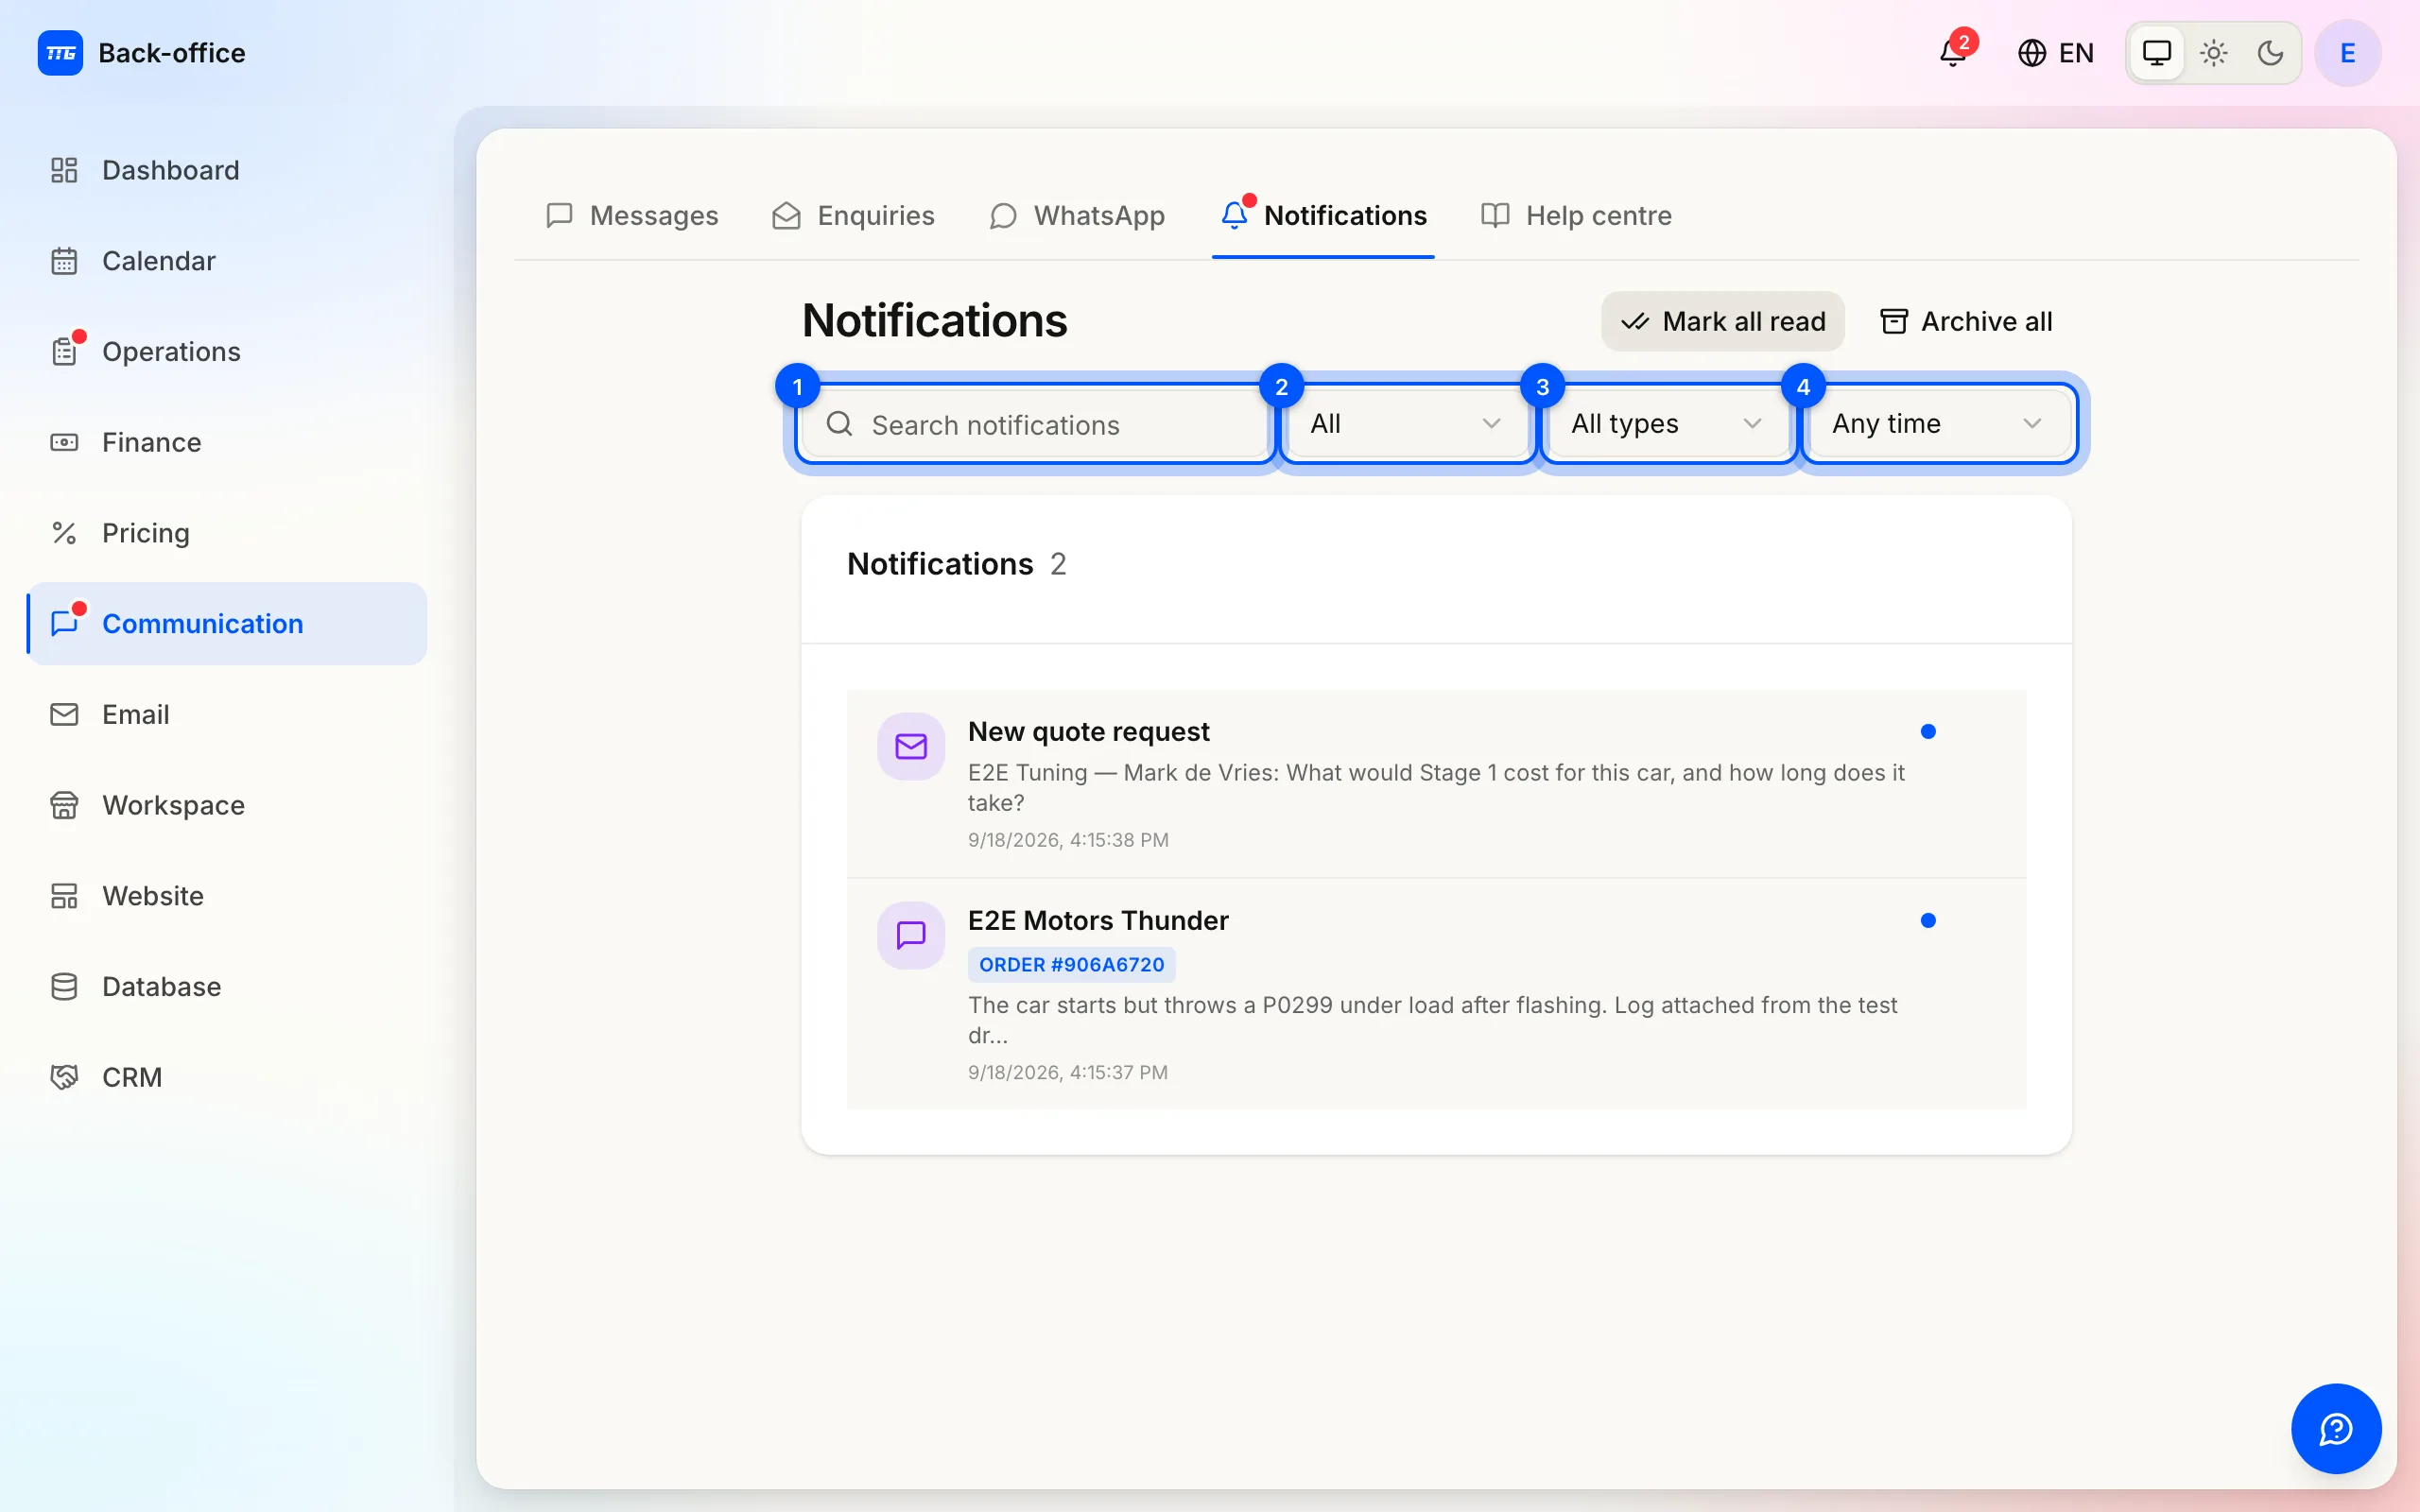Image resolution: width=2420 pixels, height=1512 pixels.
Task: Click the CRM handshake icon
Action: pos(64,1077)
